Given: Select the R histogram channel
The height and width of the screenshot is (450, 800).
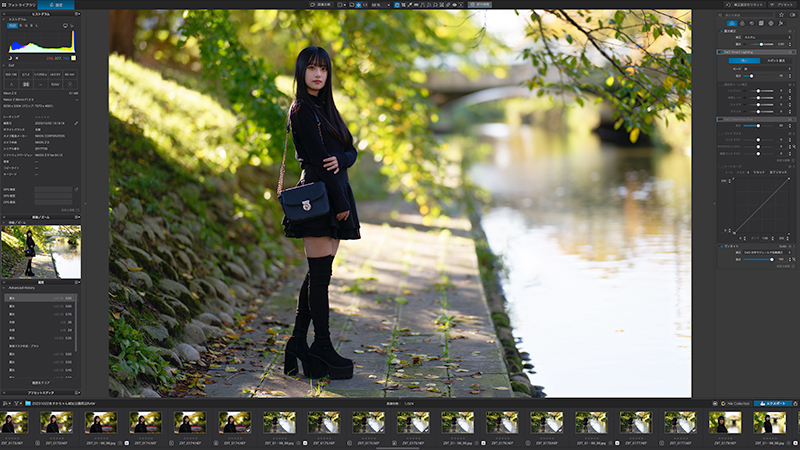Looking at the screenshot, I should tap(20, 26).
